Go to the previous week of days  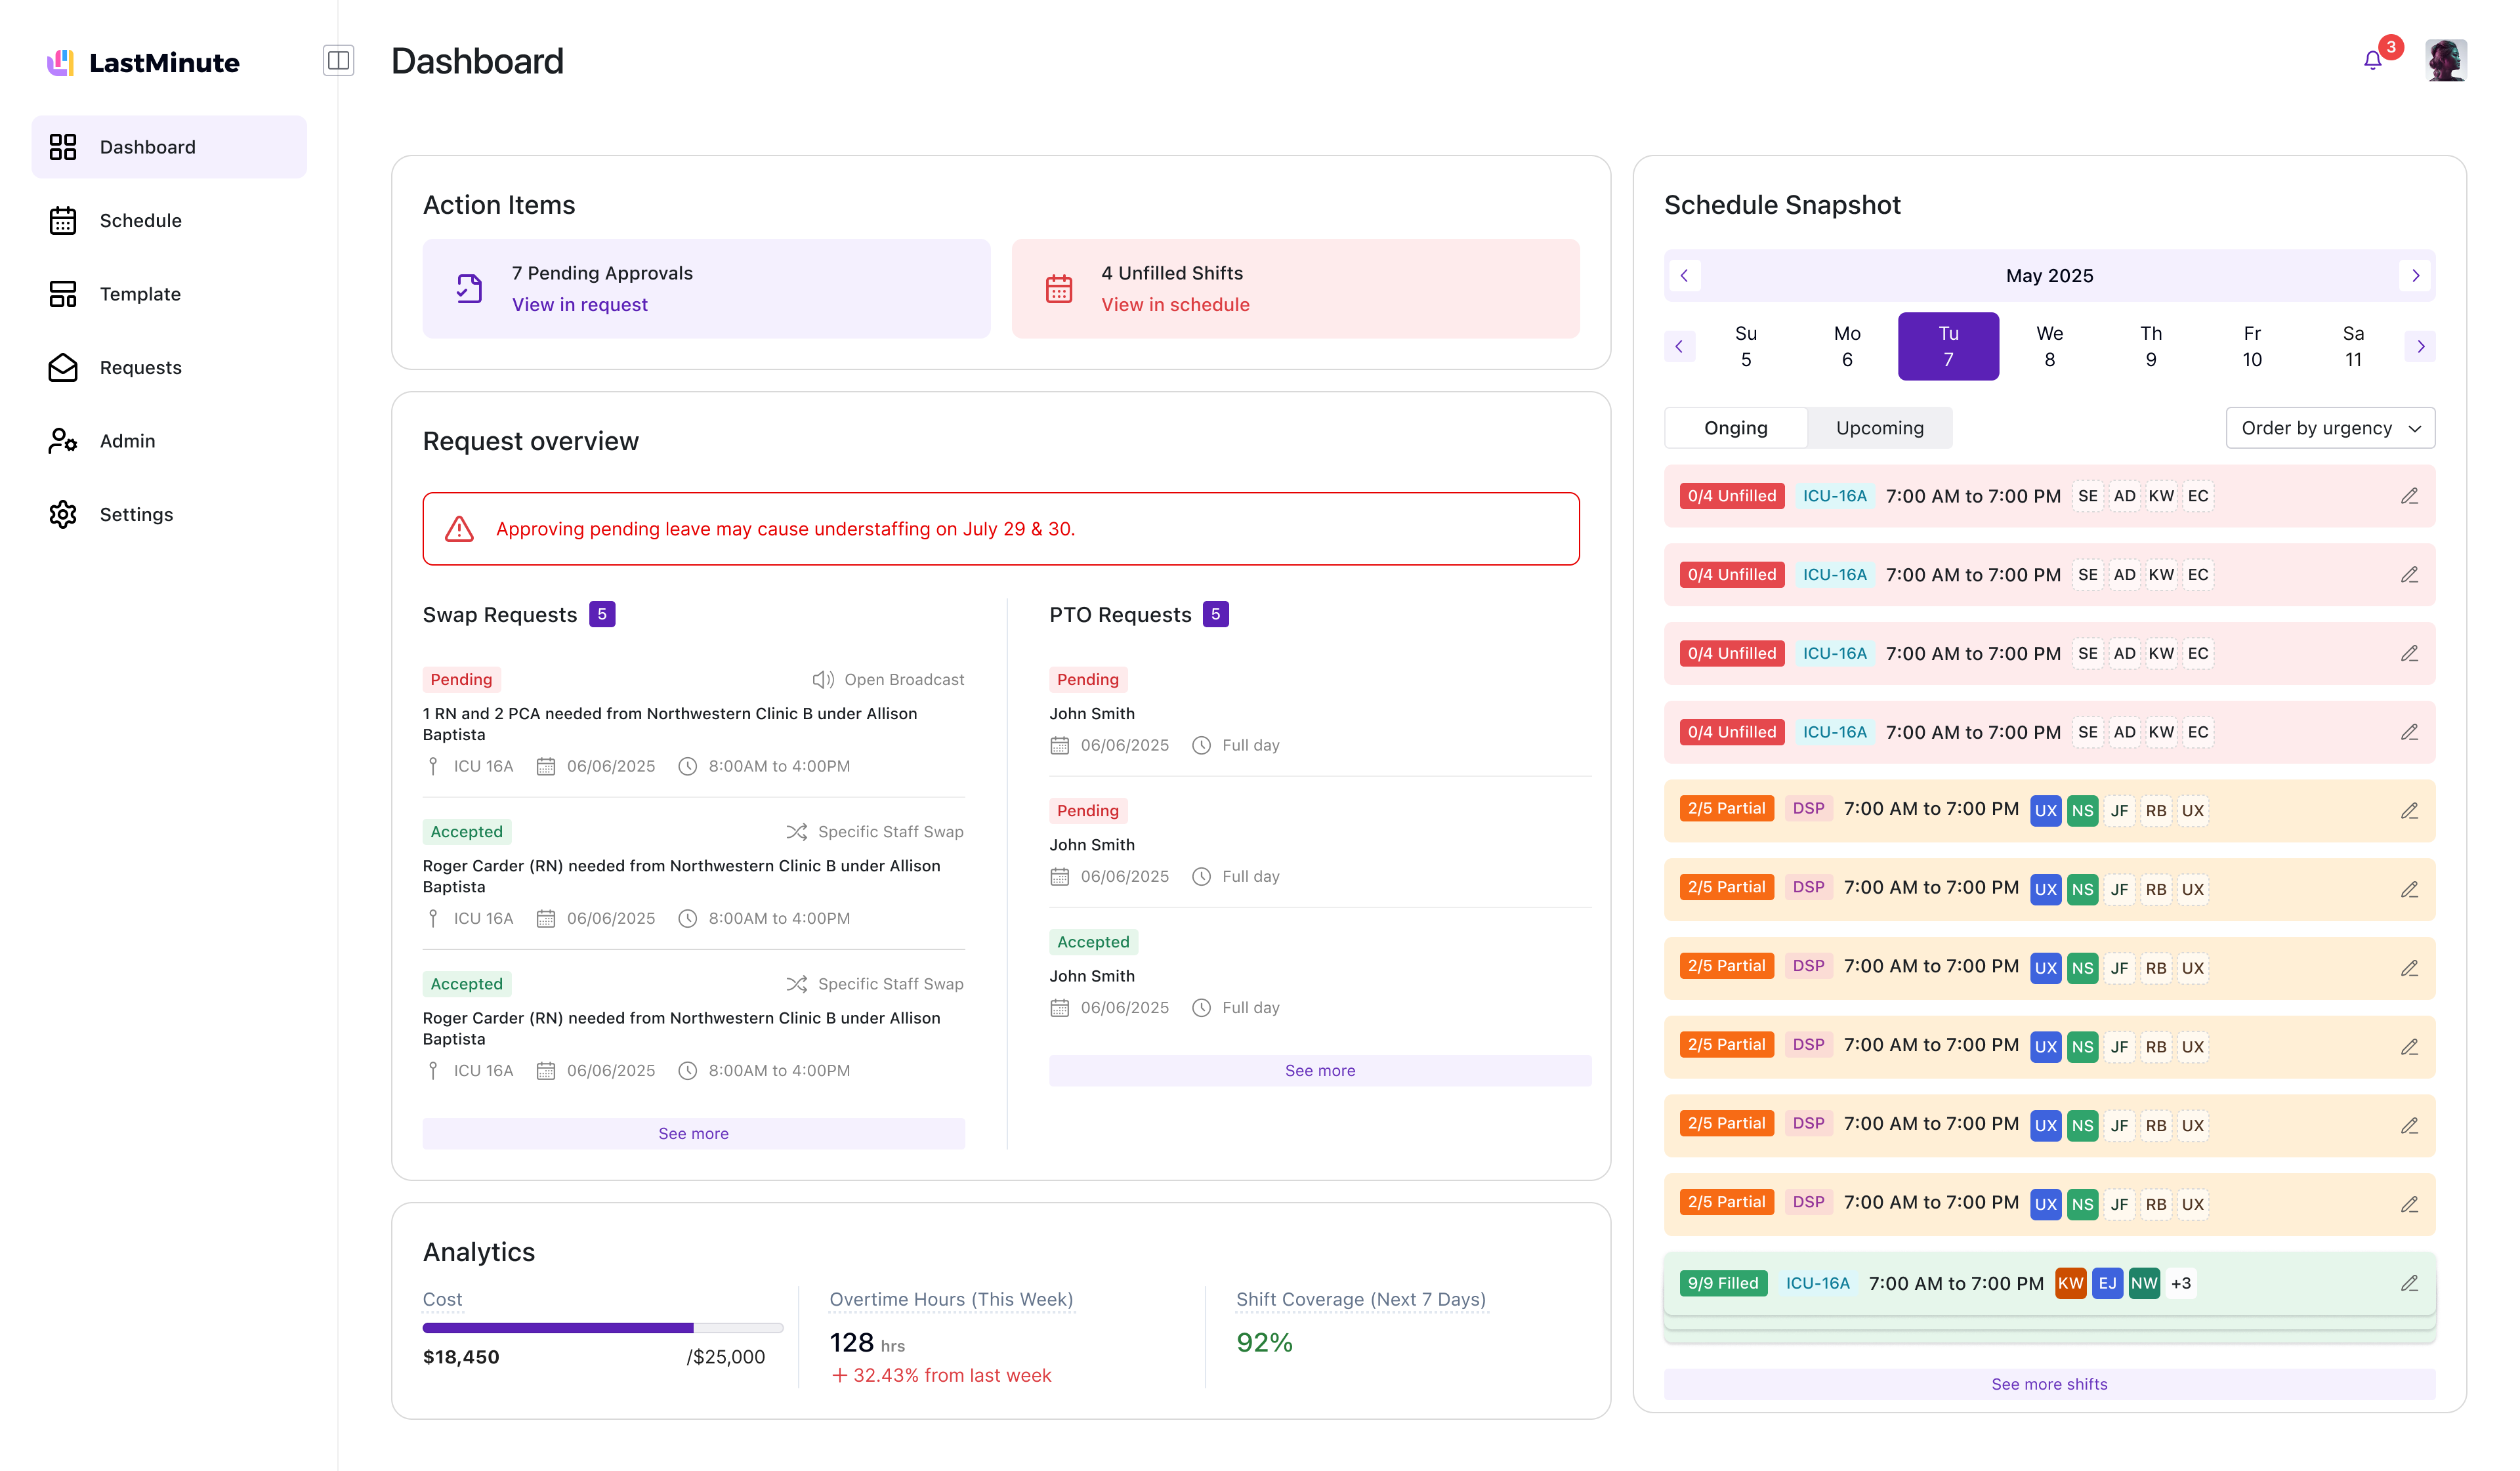[1680, 346]
